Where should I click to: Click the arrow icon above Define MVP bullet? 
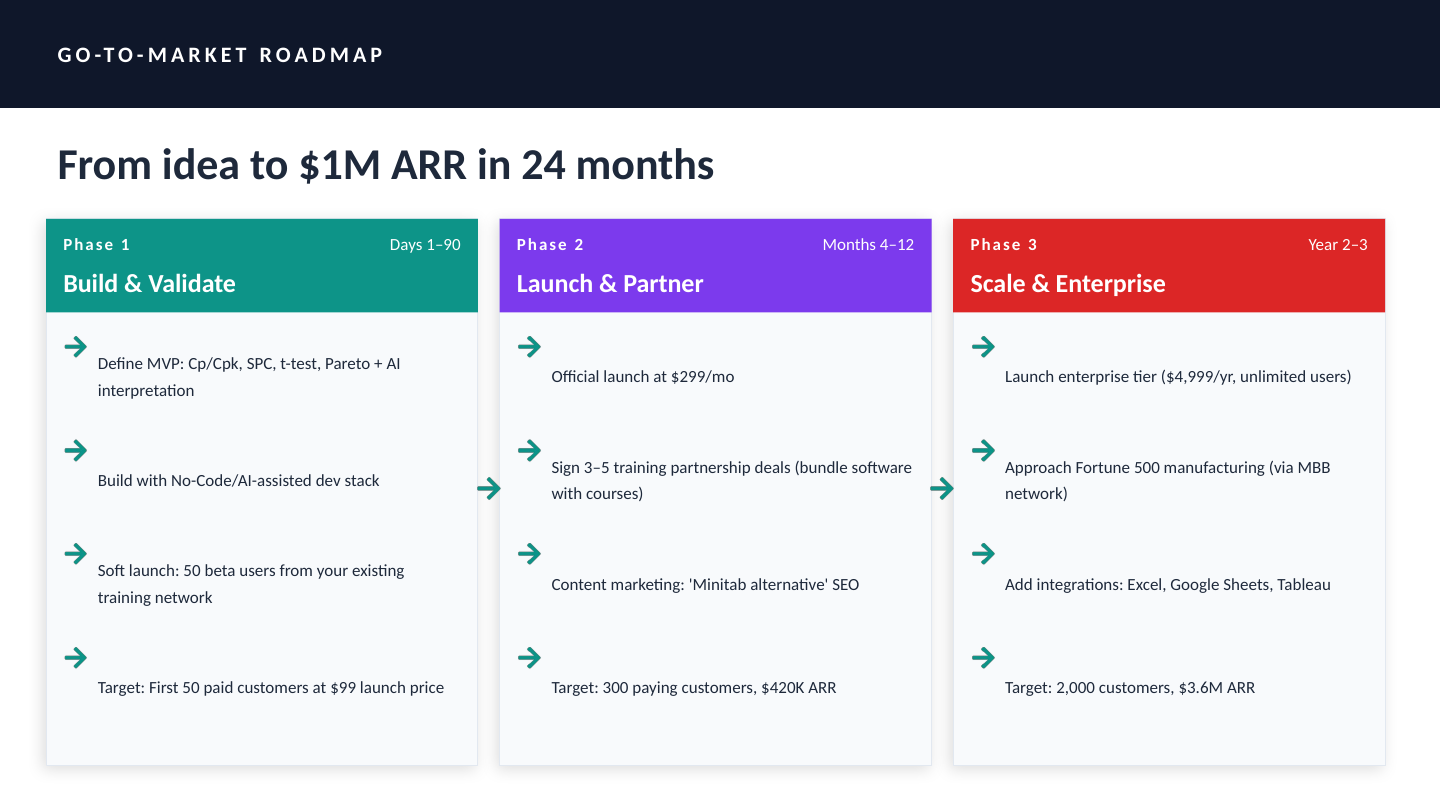75,347
